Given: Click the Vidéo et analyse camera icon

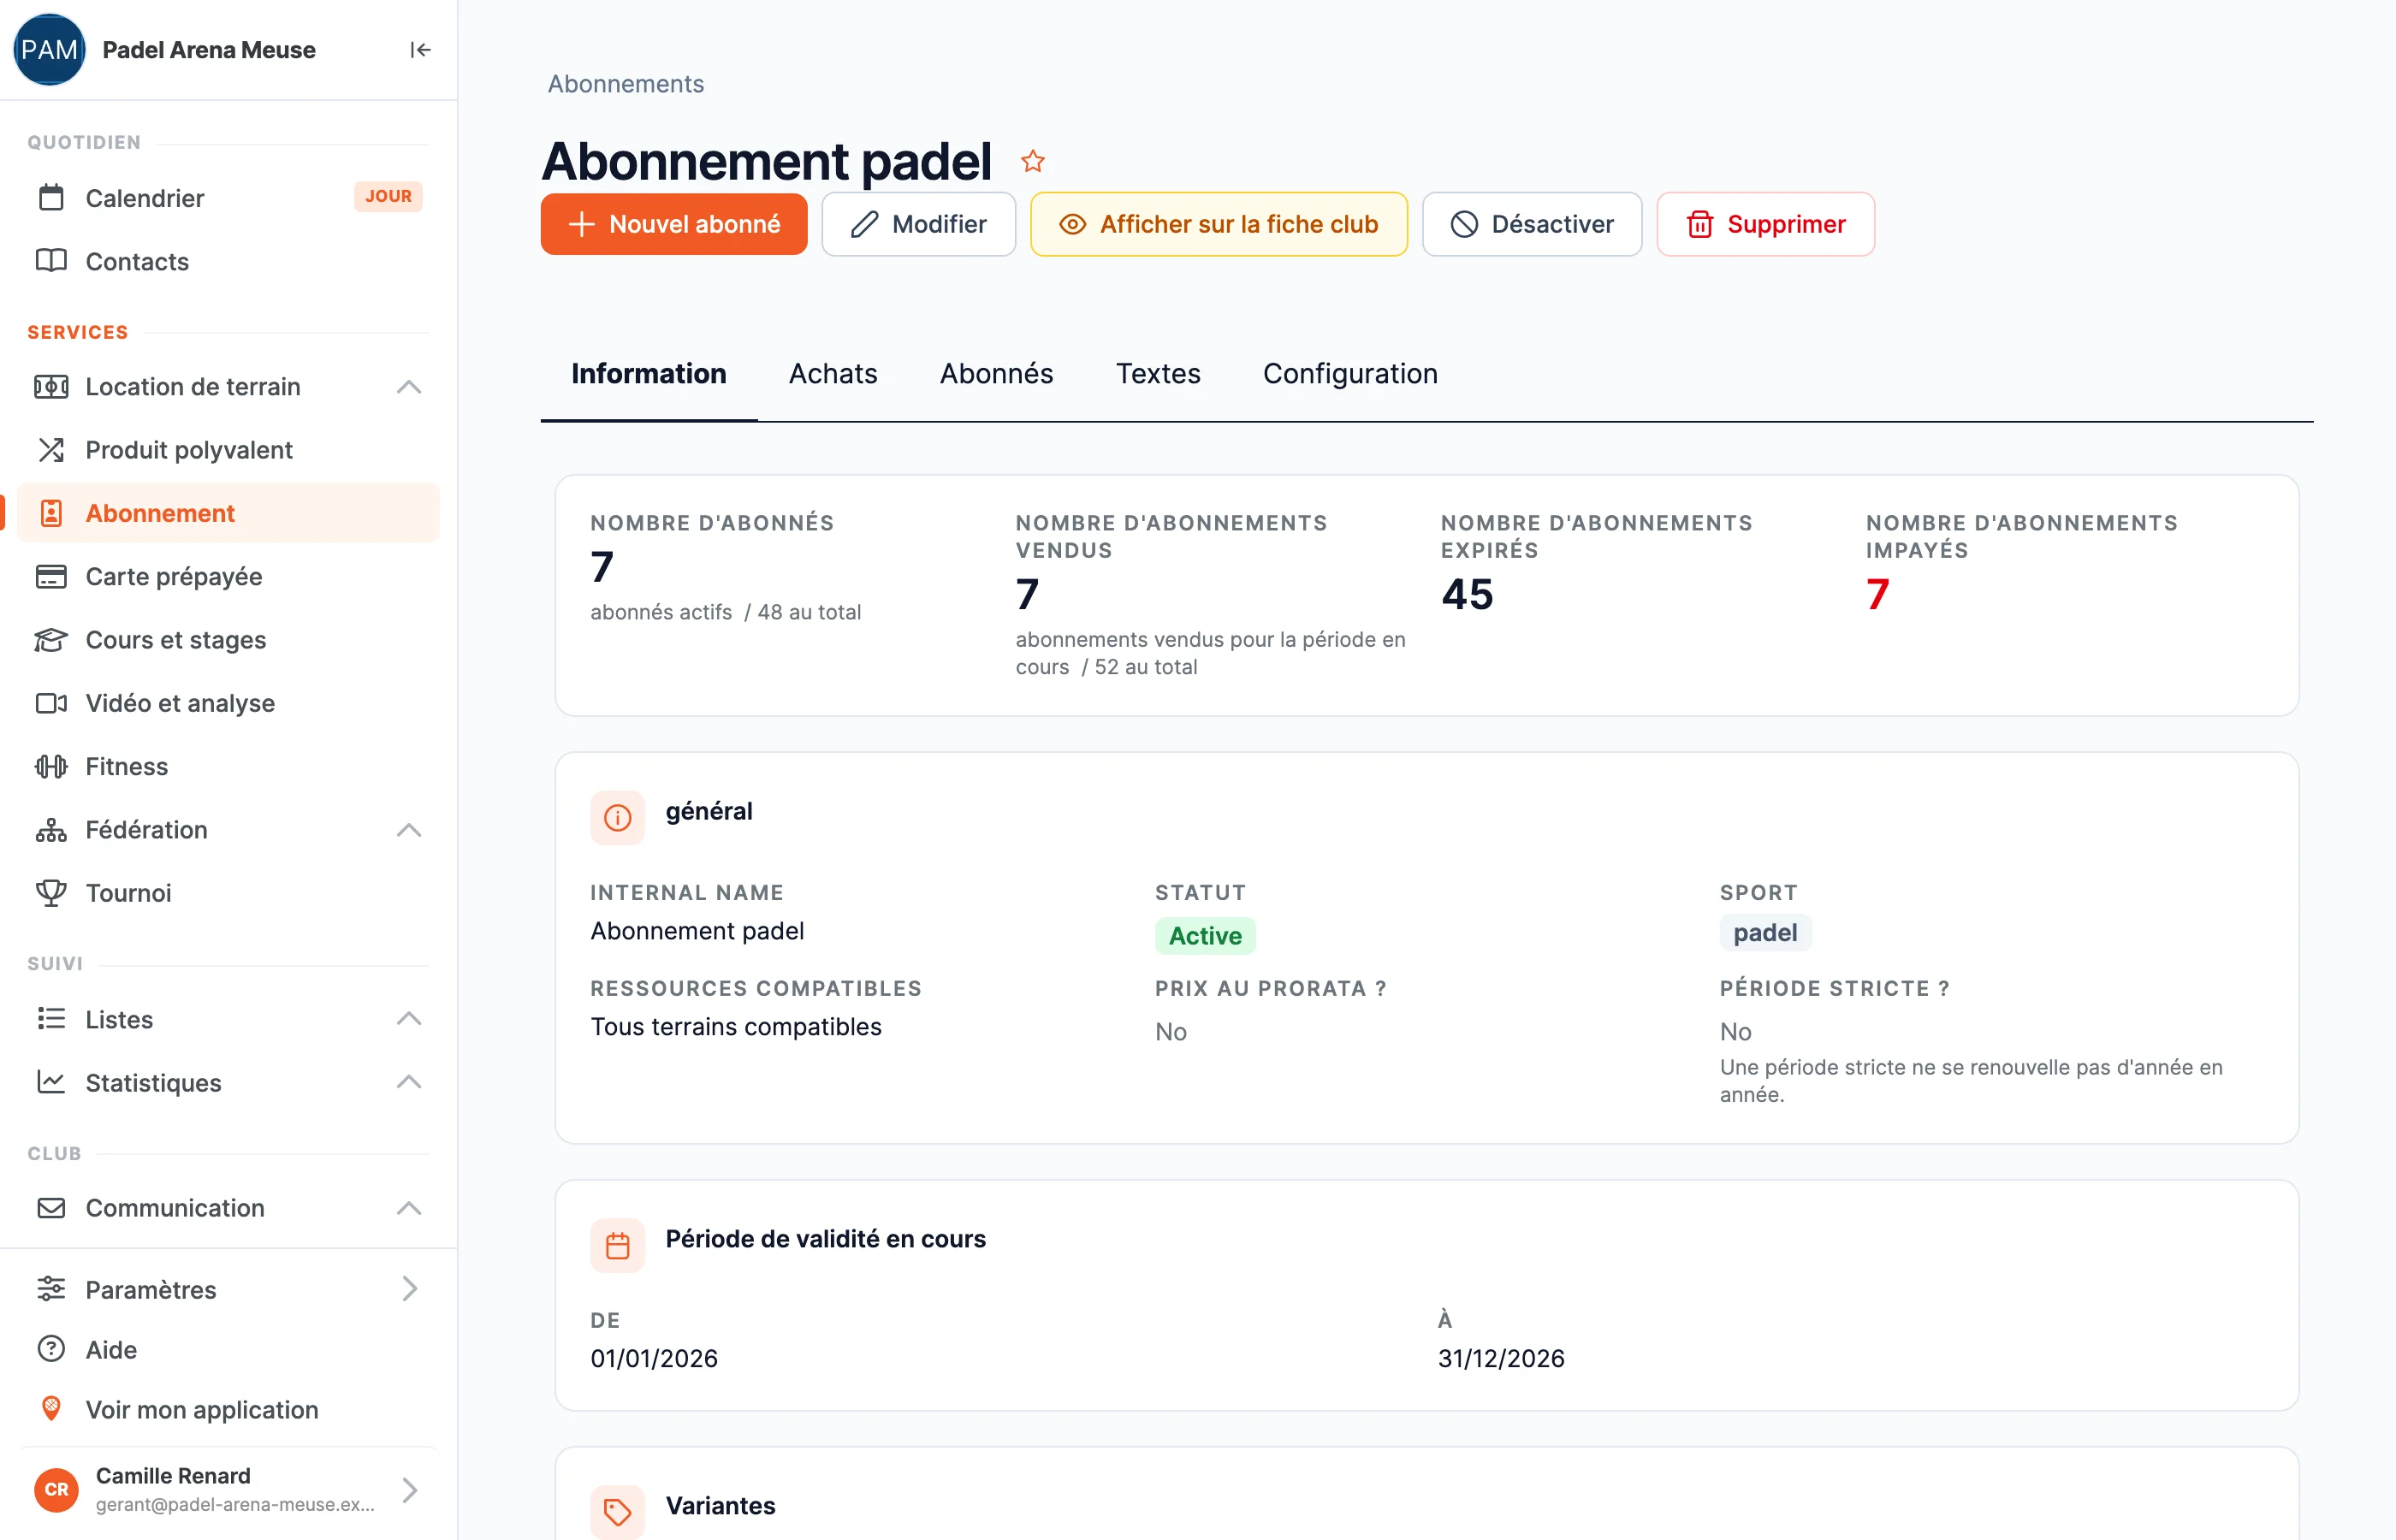Looking at the screenshot, I should click(x=51, y=703).
